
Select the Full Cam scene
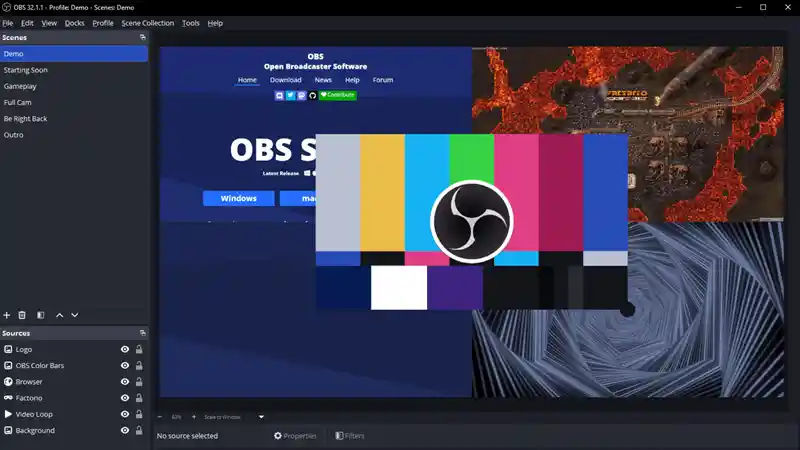coord(74,103)
